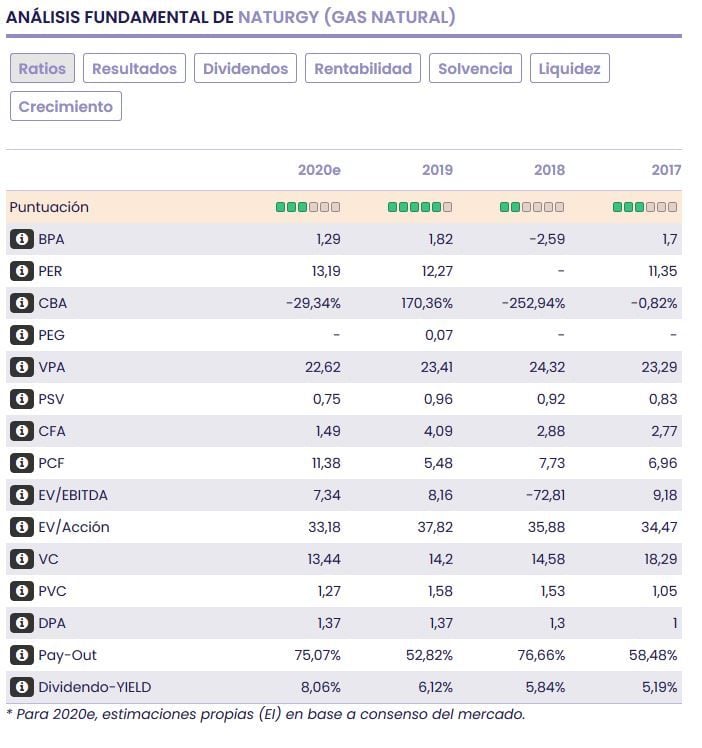Click the Dividendo-YIELD info icon
Viewport: 702px width, 748px height.
pos(21,687)
